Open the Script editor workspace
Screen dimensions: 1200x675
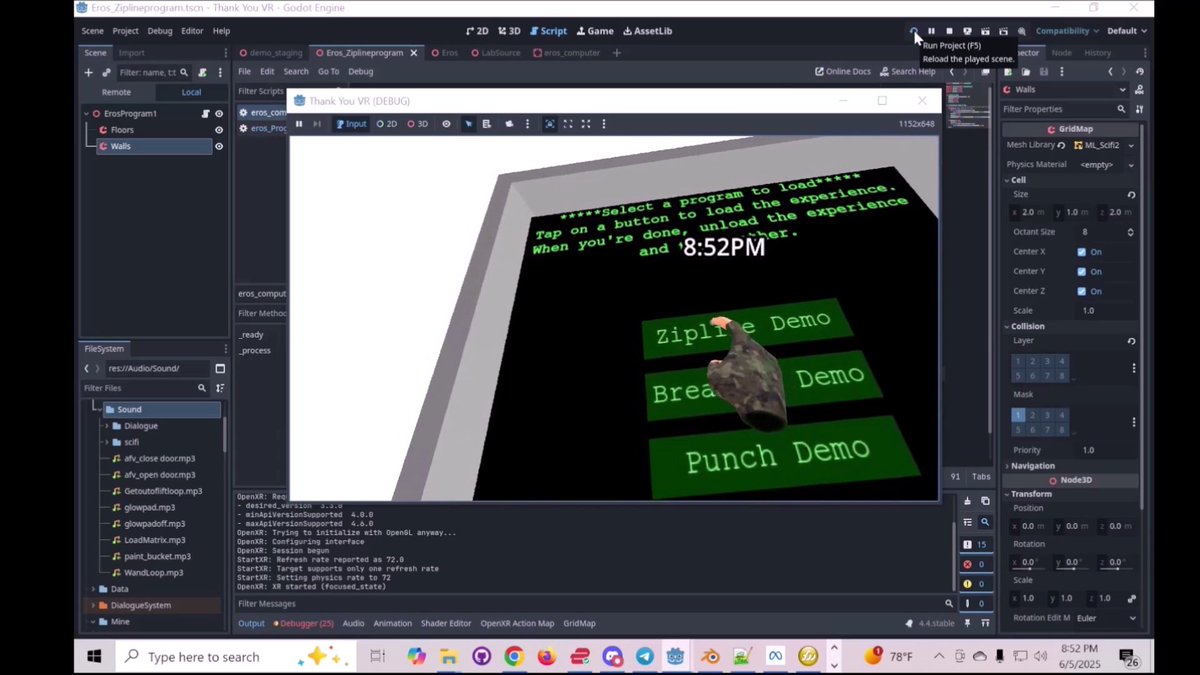tap(546, 31)
